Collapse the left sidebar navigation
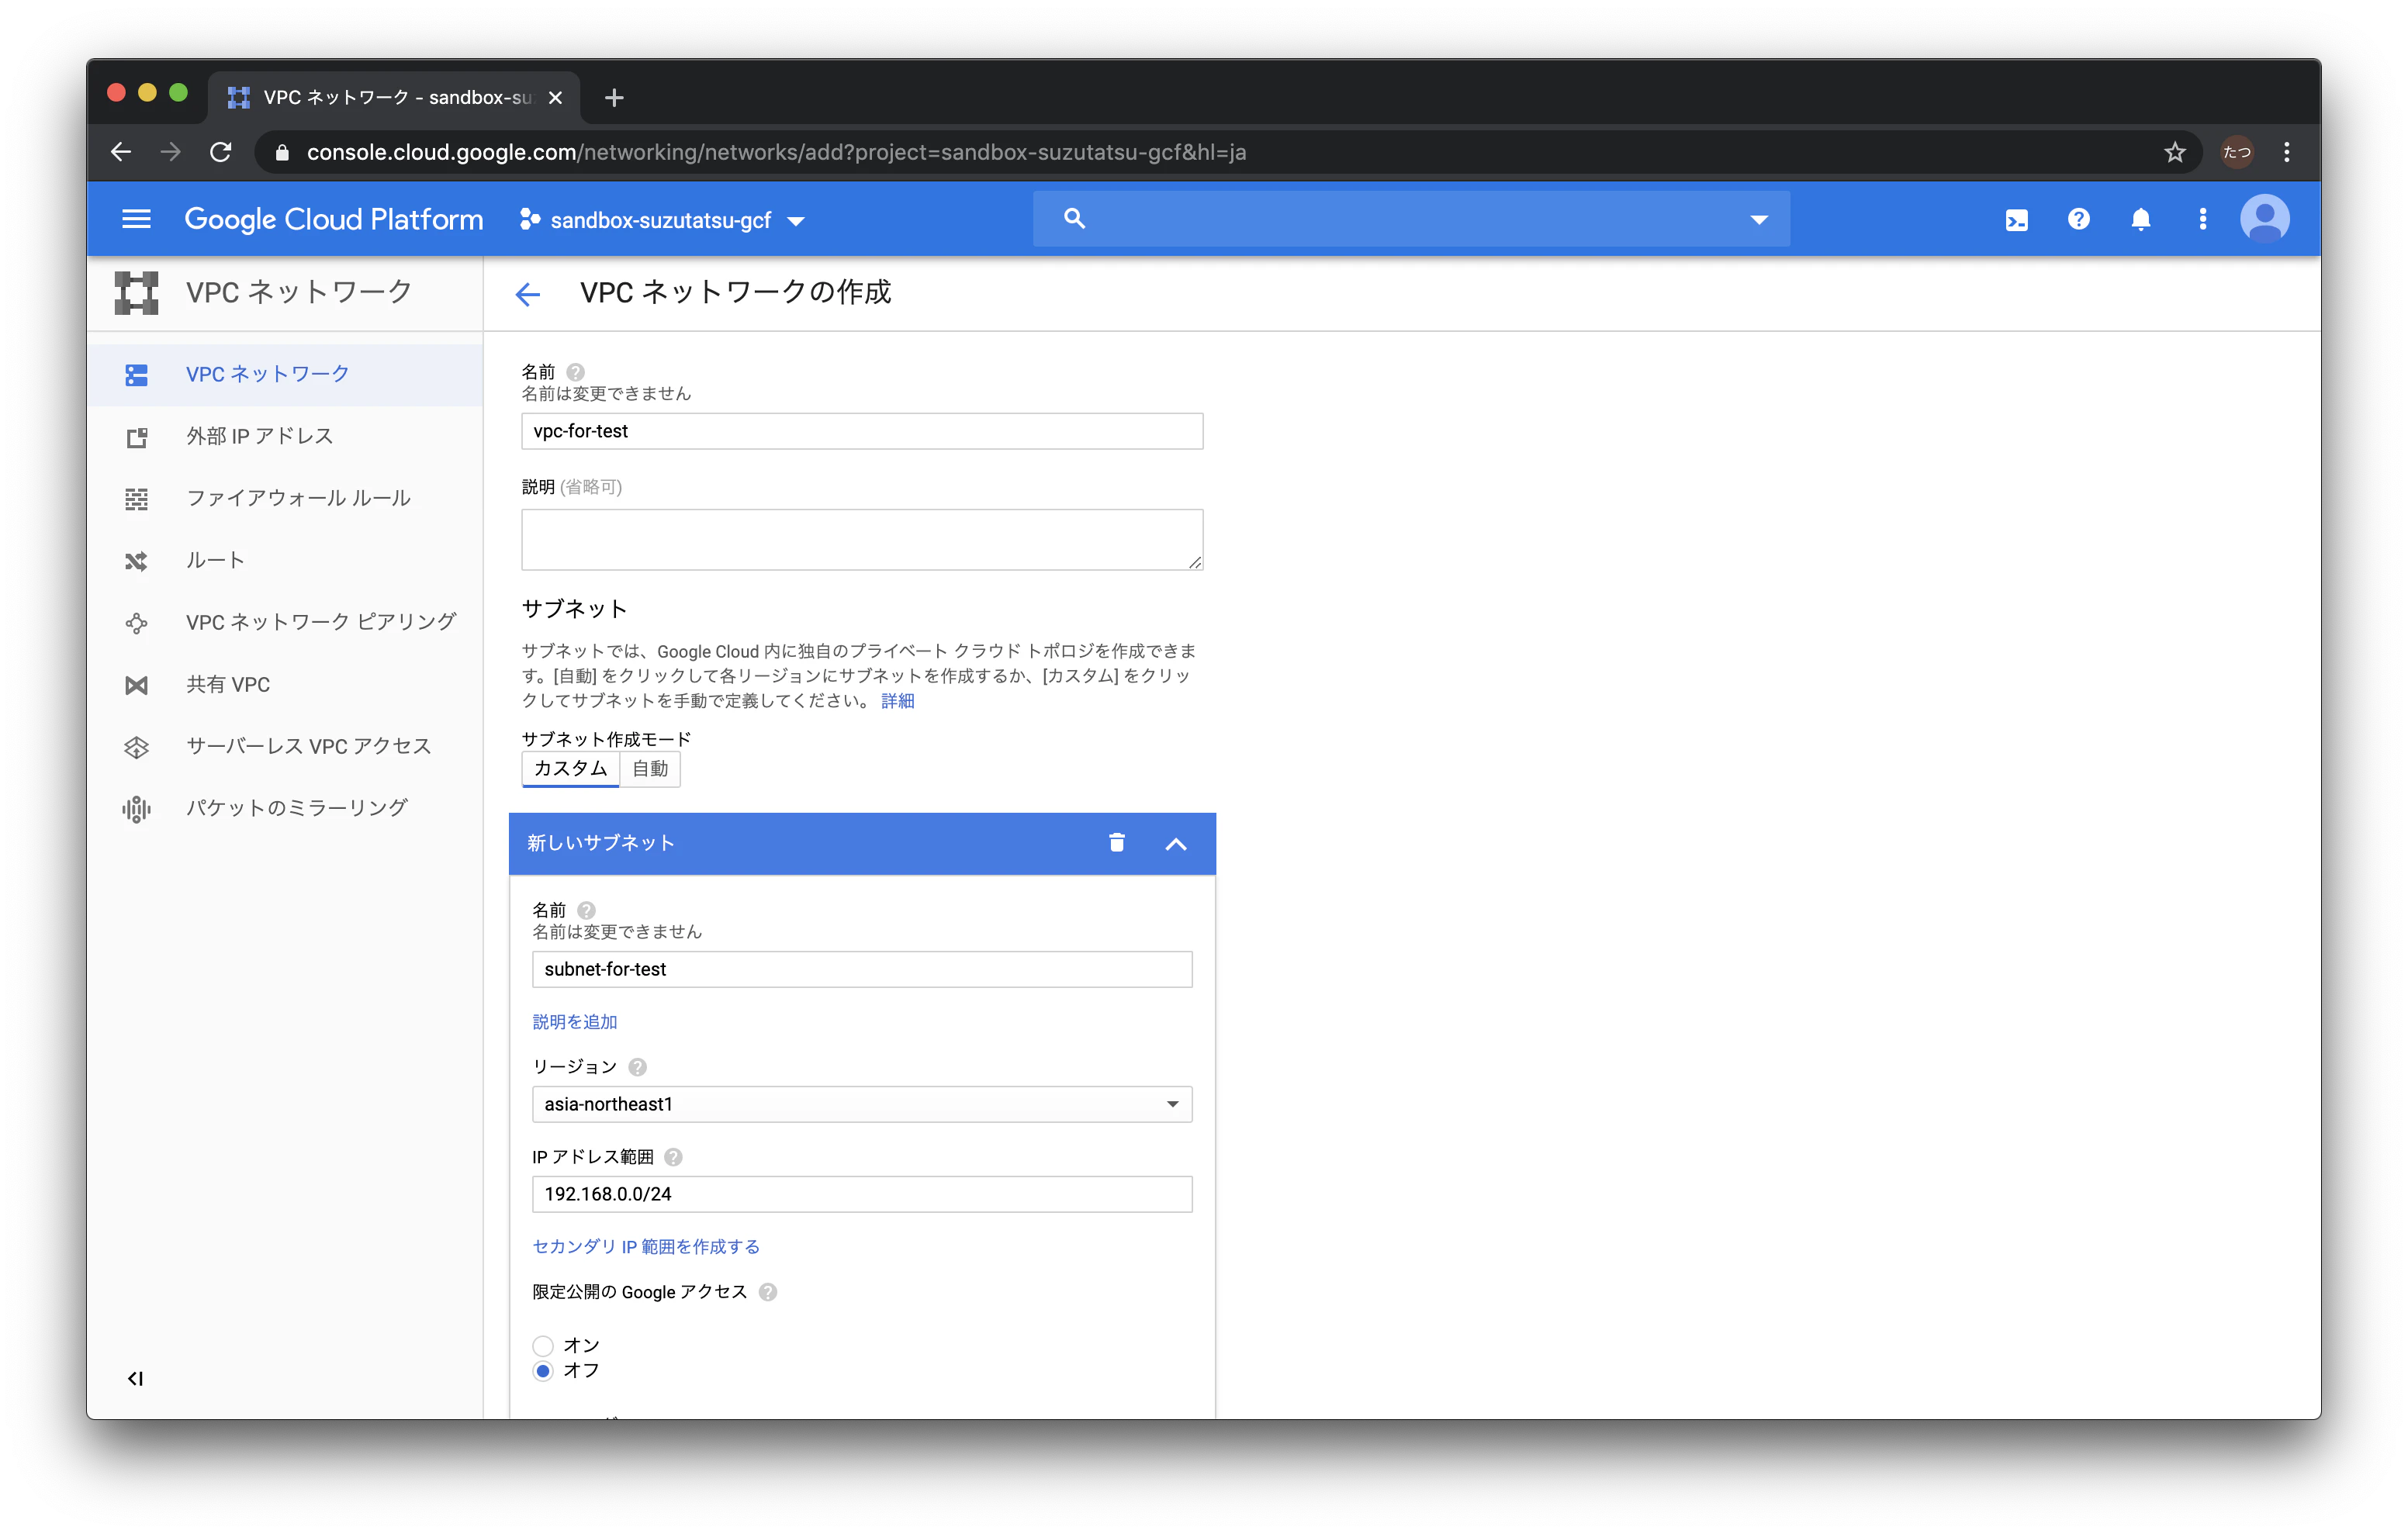The height and width of the screenshot is (1534, 2408). [135, 1378]
